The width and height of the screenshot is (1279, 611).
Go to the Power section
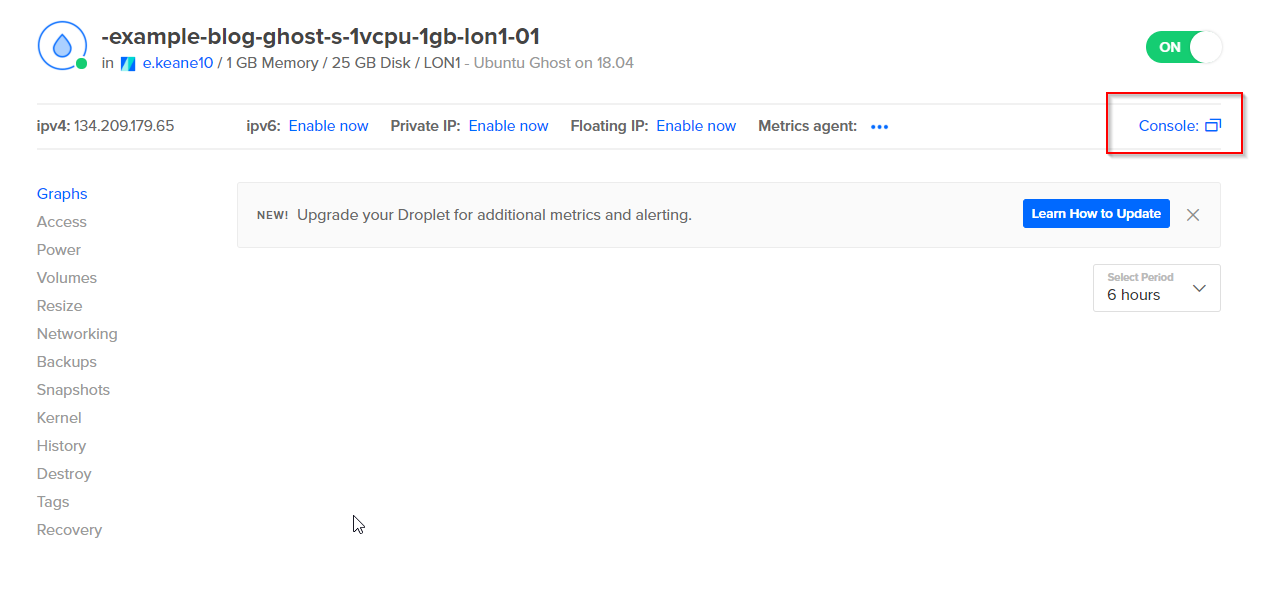[59, 250]
